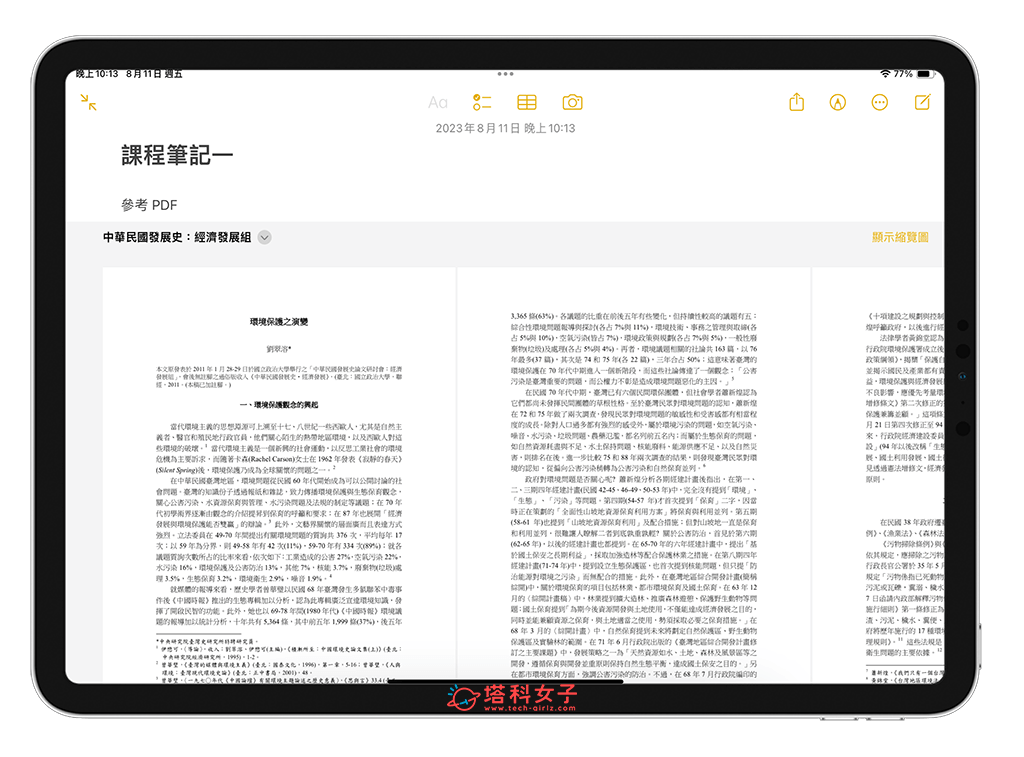Insert a checklist using the checklist icon

click(482, 103)
